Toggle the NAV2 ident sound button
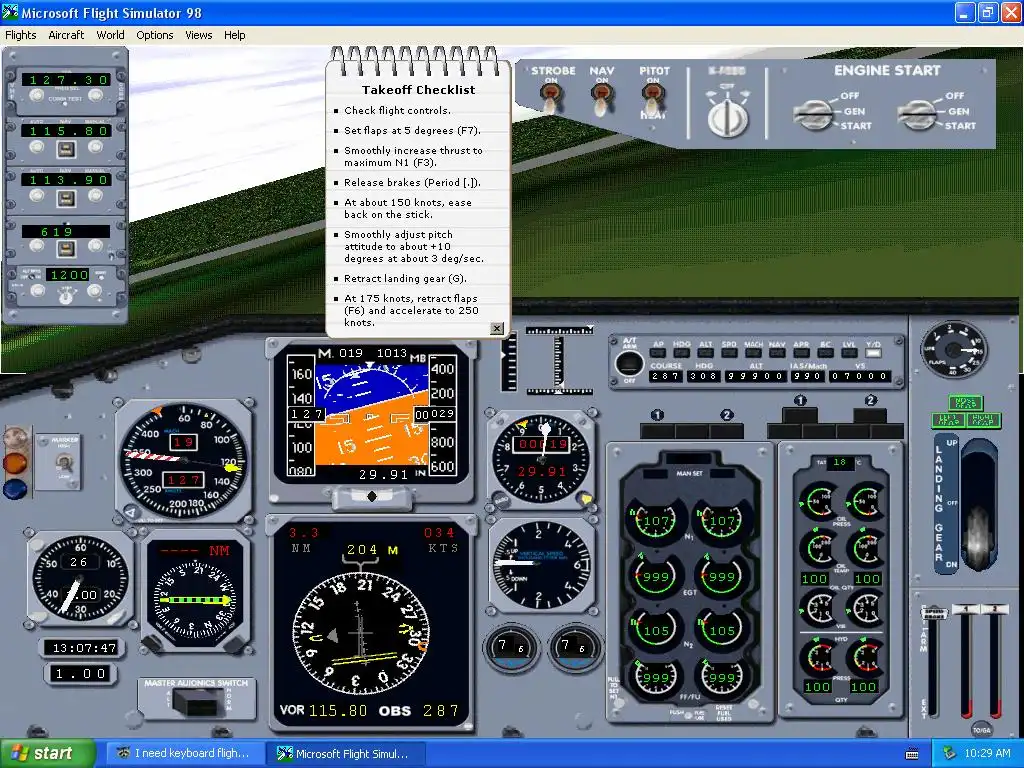The image size is (1024, 768). (x=65, y=199)
